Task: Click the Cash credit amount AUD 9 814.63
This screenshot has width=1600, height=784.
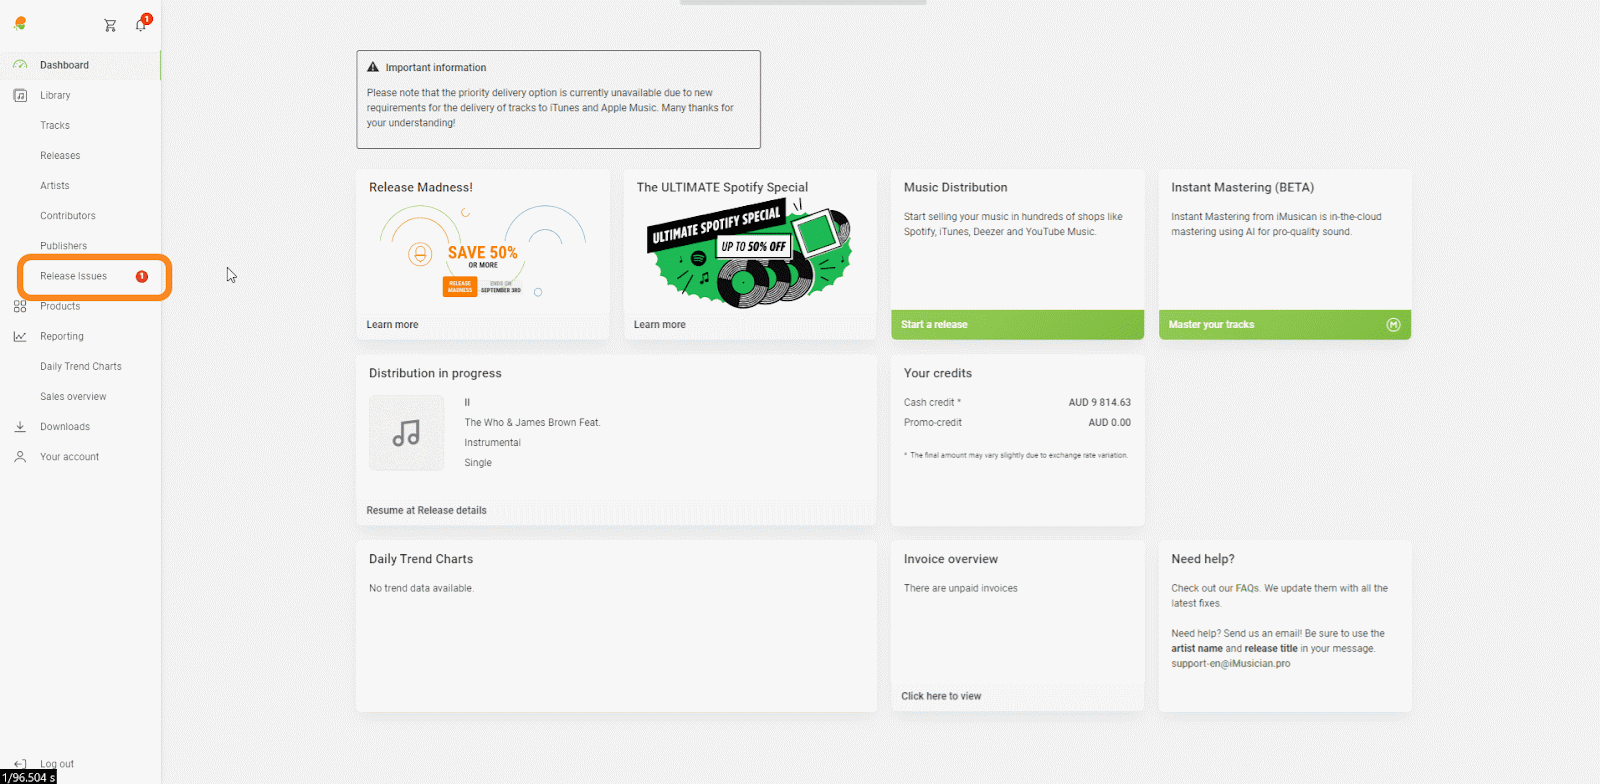Action: (x=1099, y=402)
